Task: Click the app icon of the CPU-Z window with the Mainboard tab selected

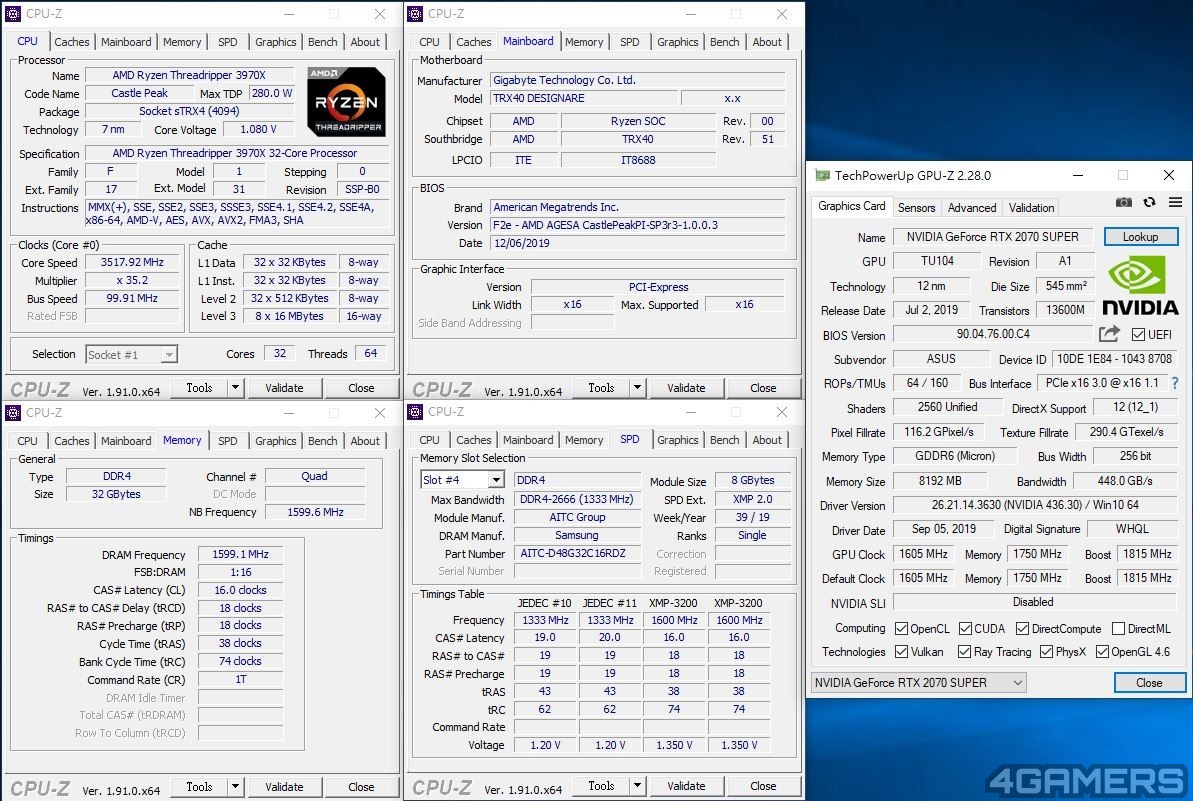Action: (415, 14)
